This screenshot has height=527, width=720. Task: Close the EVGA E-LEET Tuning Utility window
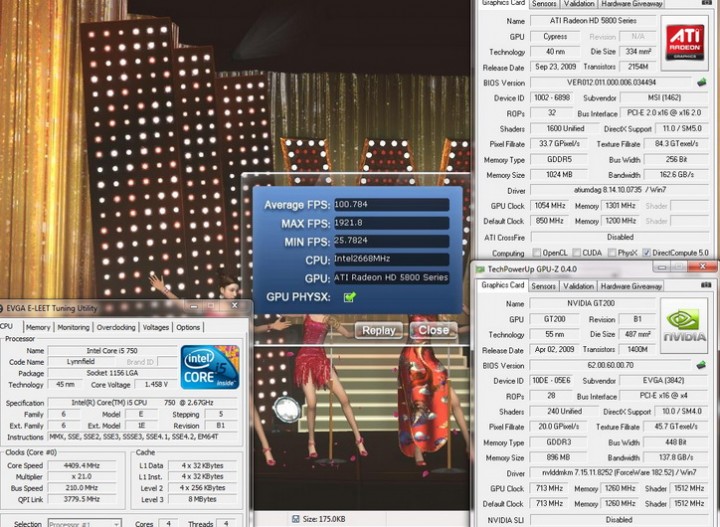click(x=235, y=306)
